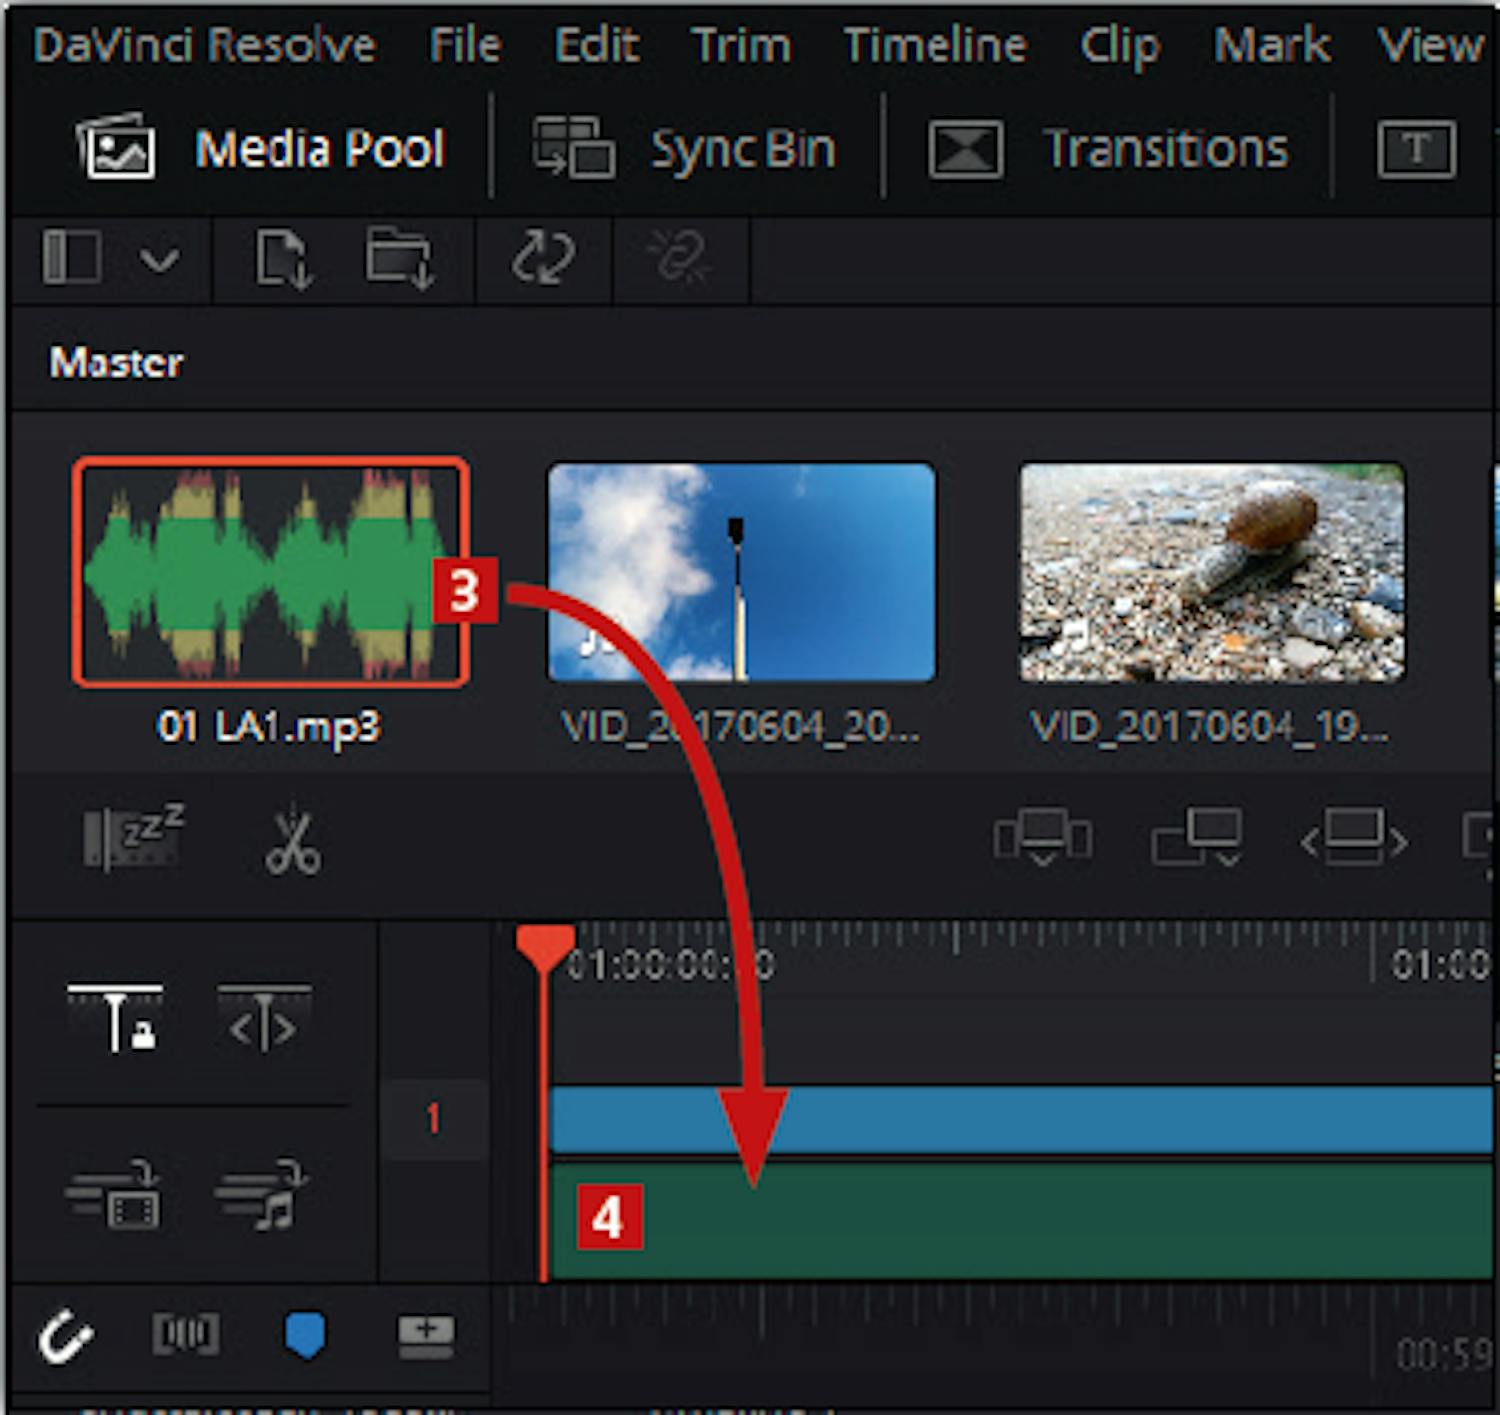Click the import media file icon

point(283,258)
